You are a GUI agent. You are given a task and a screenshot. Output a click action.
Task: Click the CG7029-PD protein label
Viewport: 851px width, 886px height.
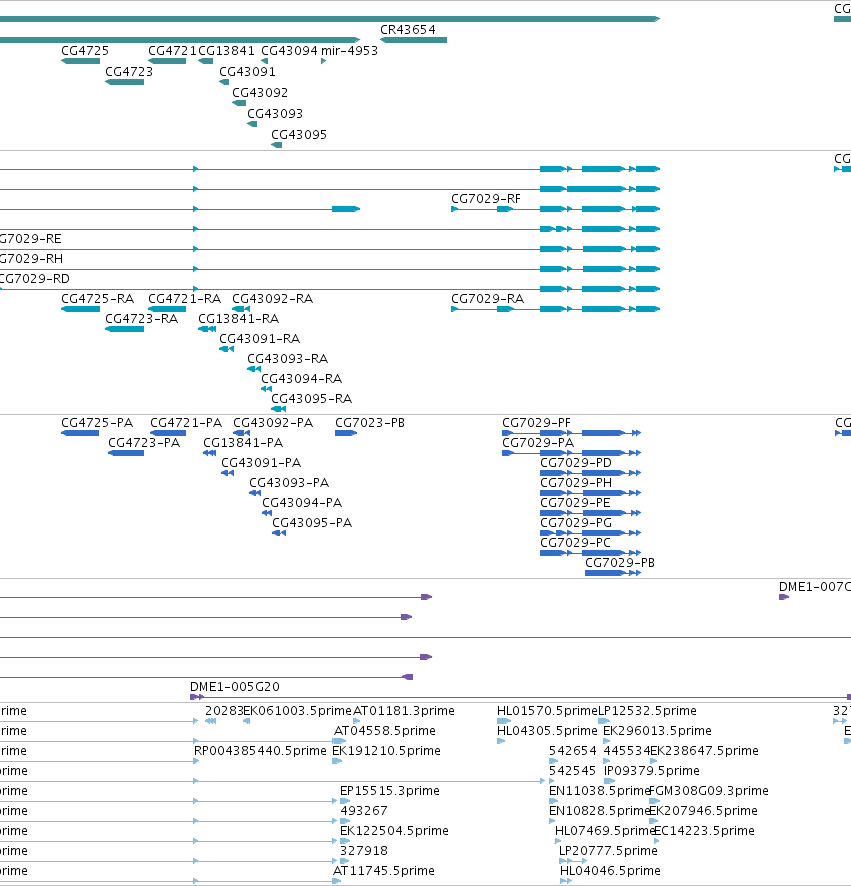click(x=576, y=463)
